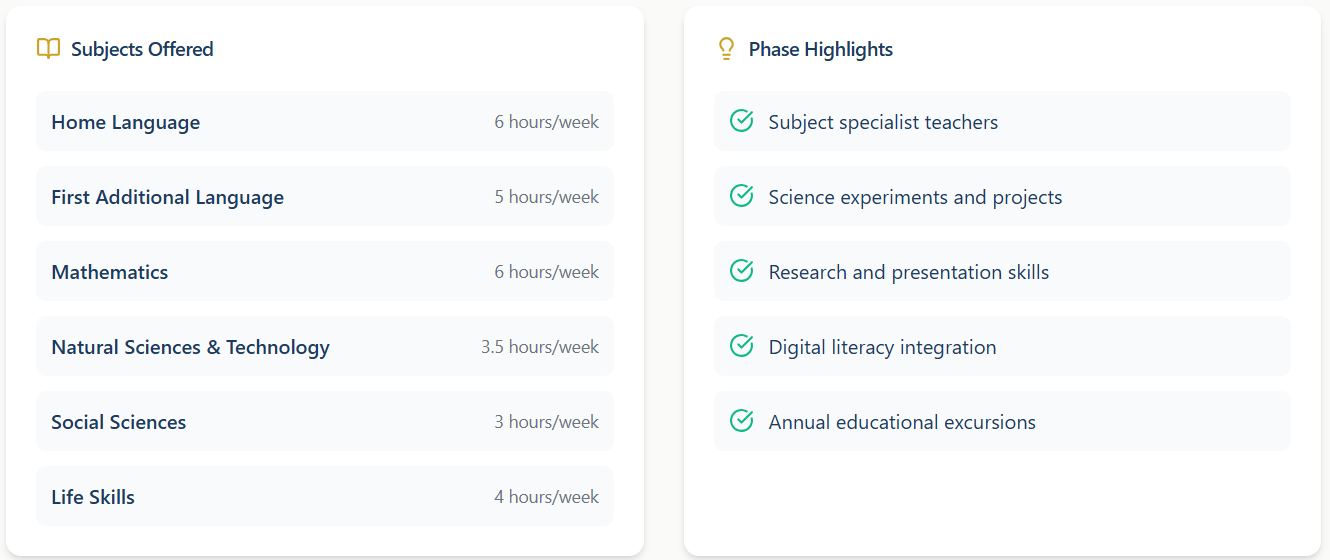
Task: Select the Home Language subject row
Action: [x=325, y=122]
